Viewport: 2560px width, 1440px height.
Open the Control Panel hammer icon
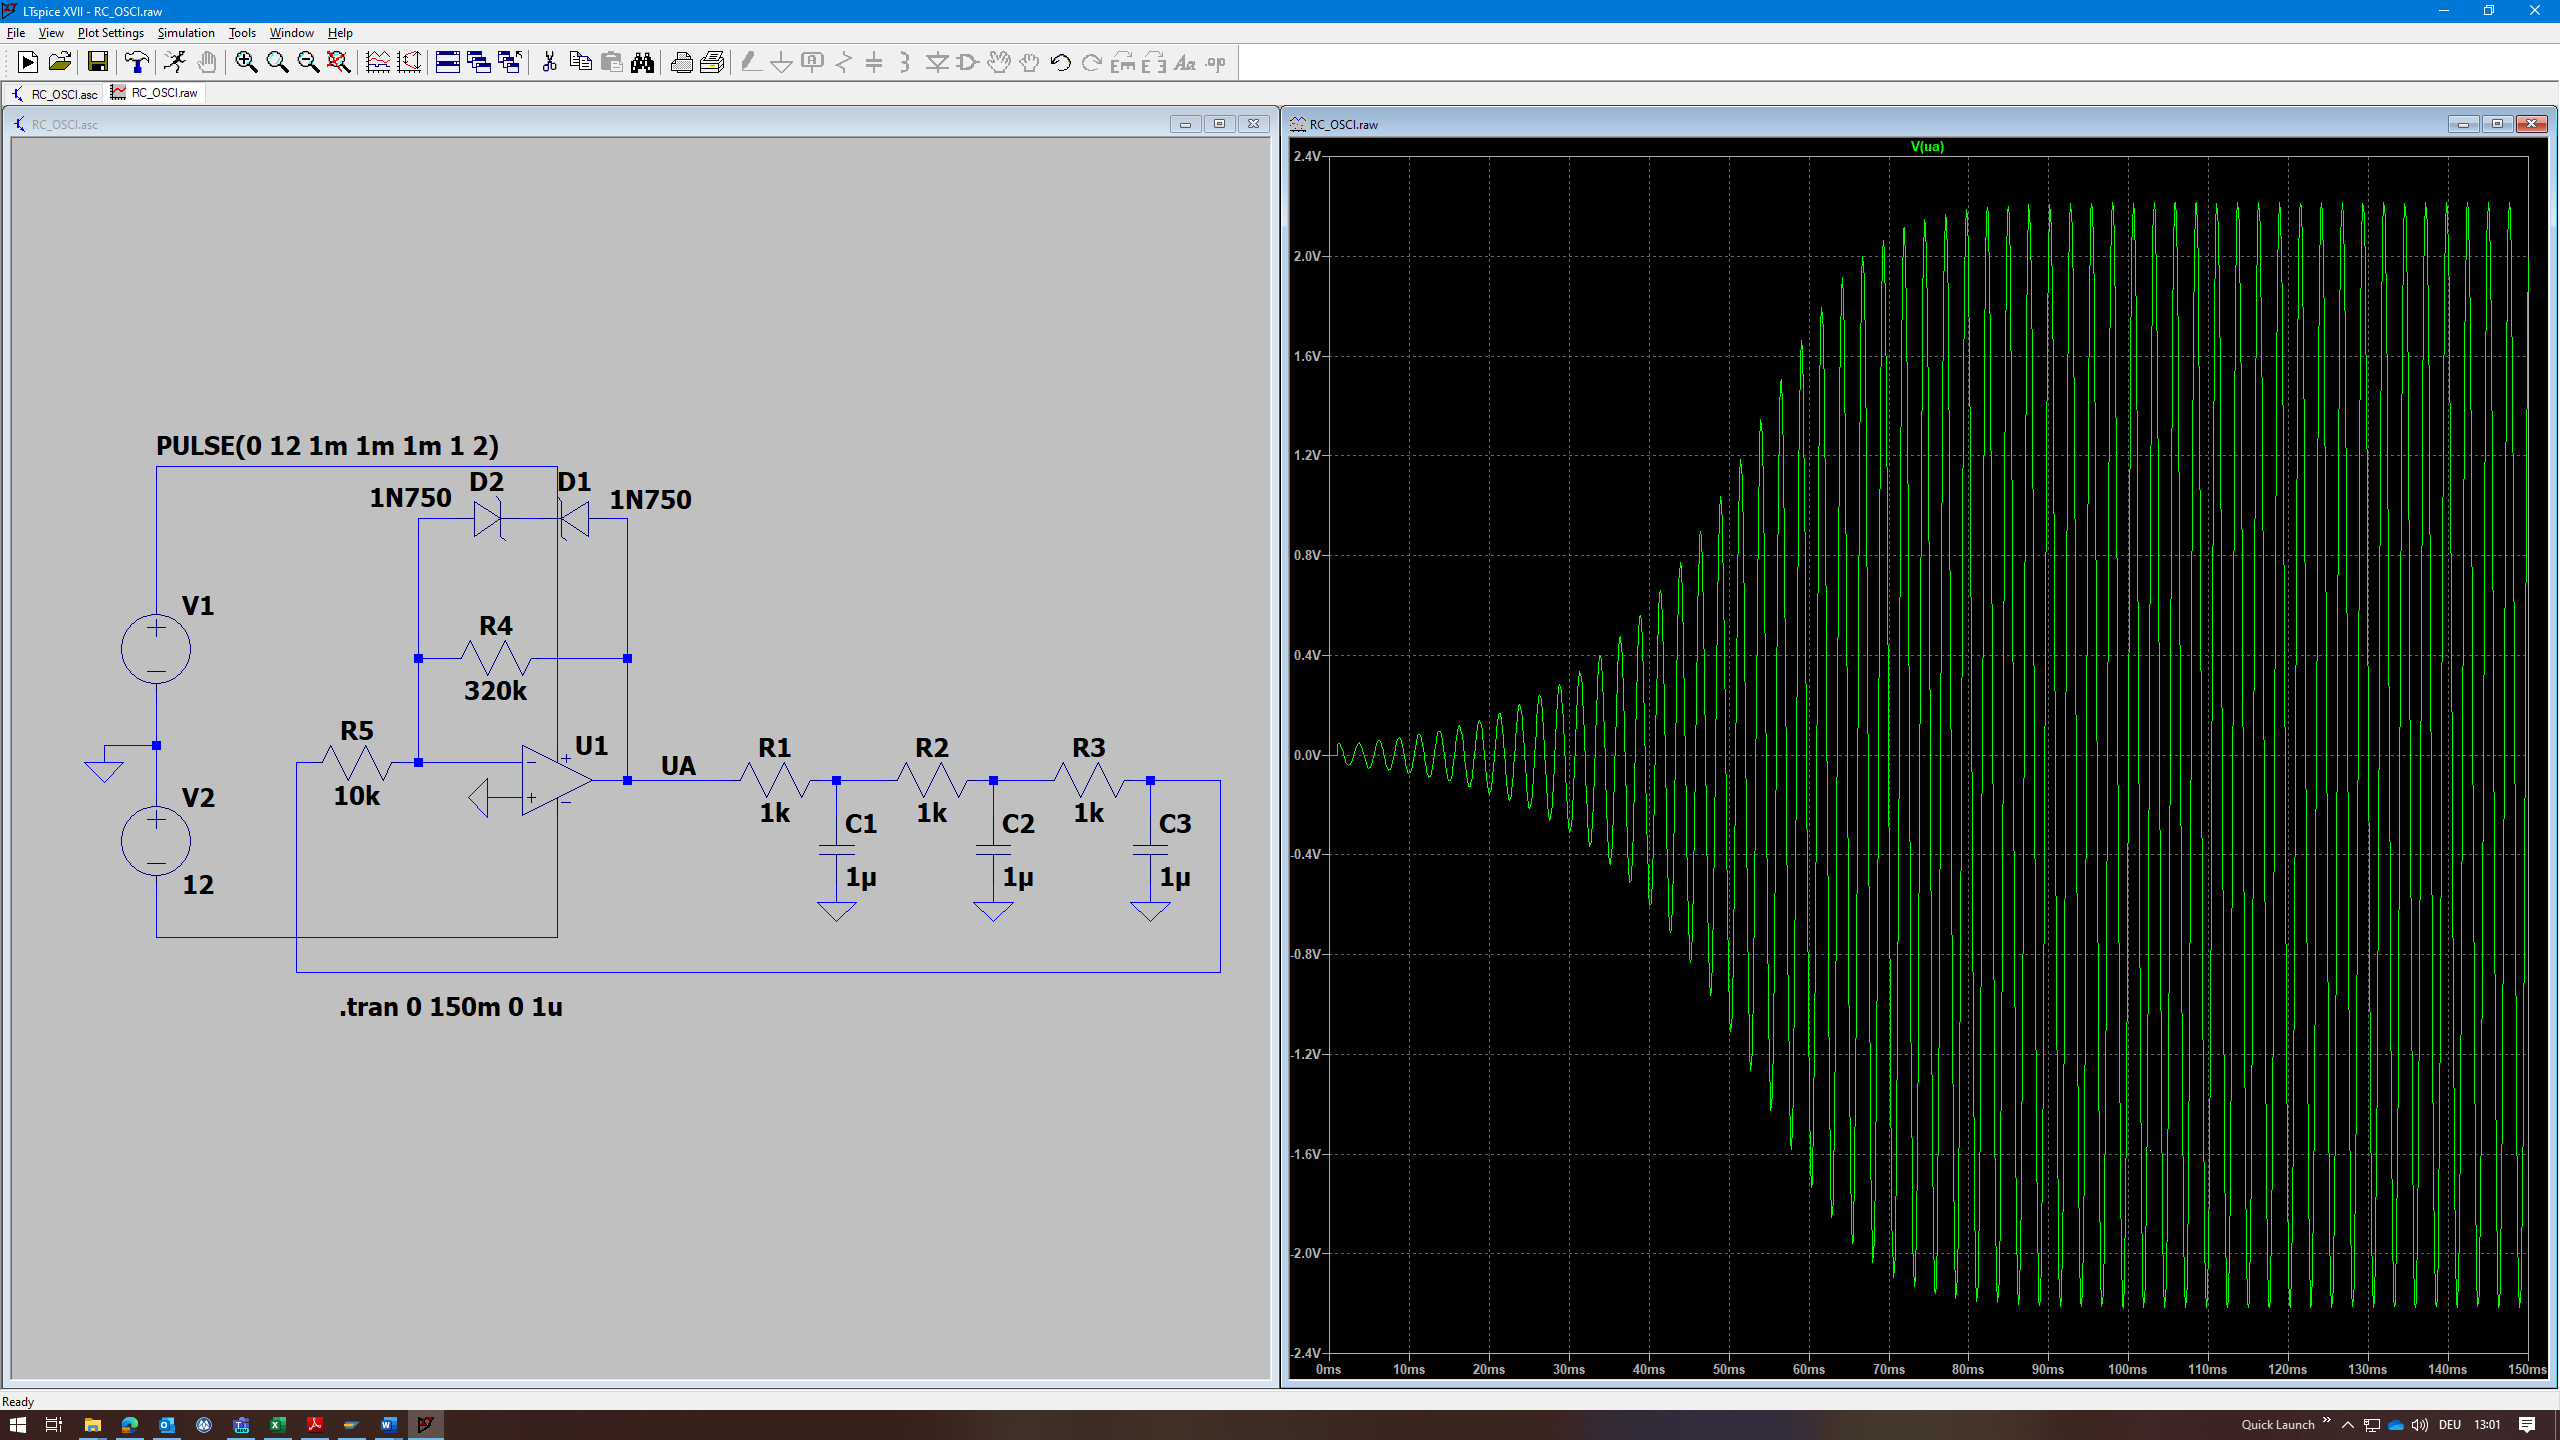click(x=137, y=62)
